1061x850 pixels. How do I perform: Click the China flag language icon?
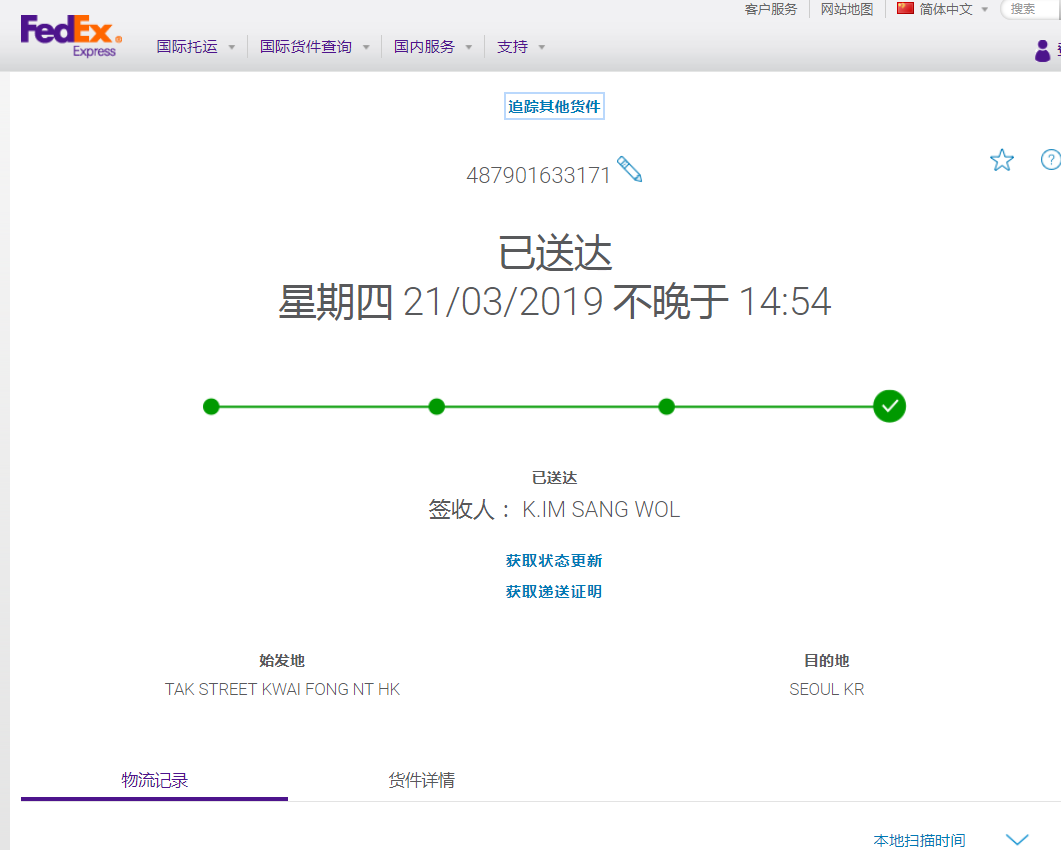pyautogui.click(x=905, y=8)
